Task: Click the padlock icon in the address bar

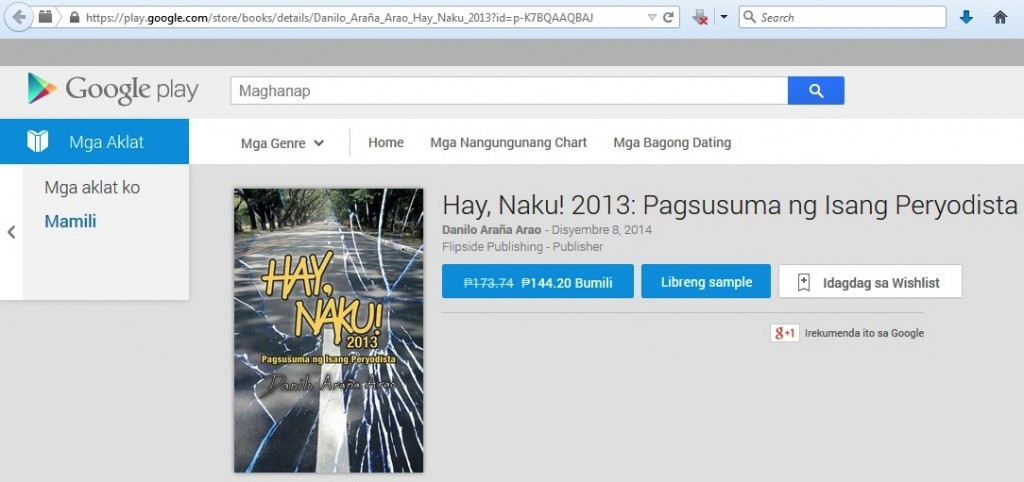Action: [74, 18]
